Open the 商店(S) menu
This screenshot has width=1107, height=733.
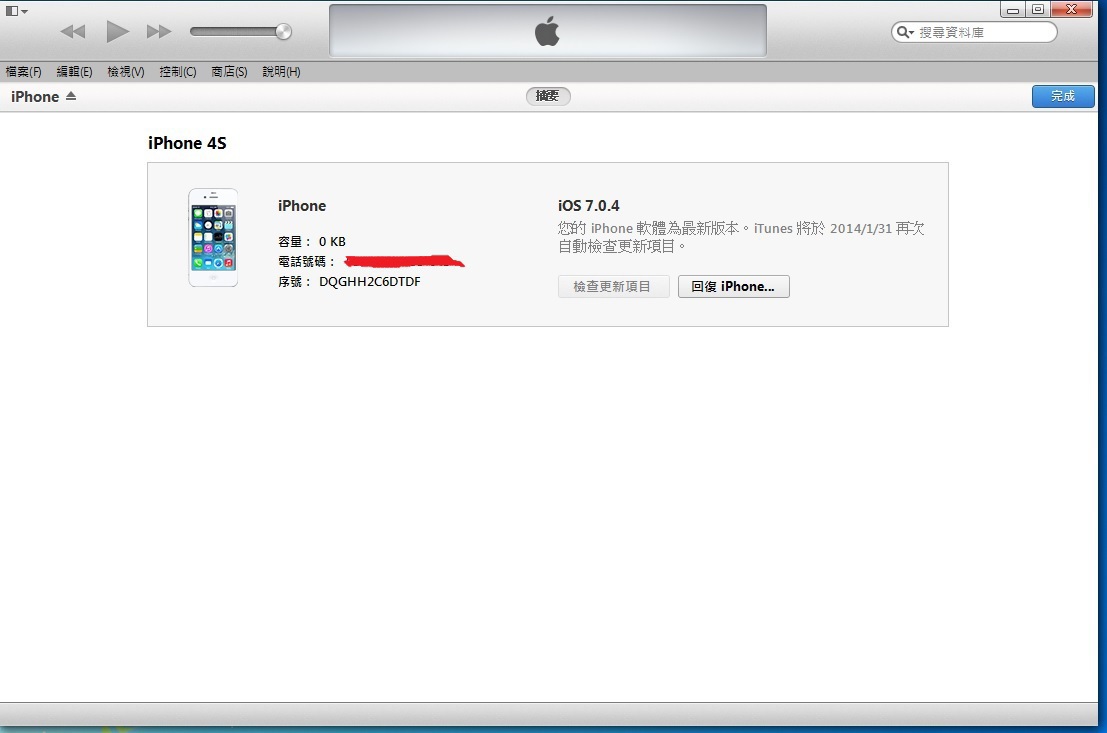(229, 71)
